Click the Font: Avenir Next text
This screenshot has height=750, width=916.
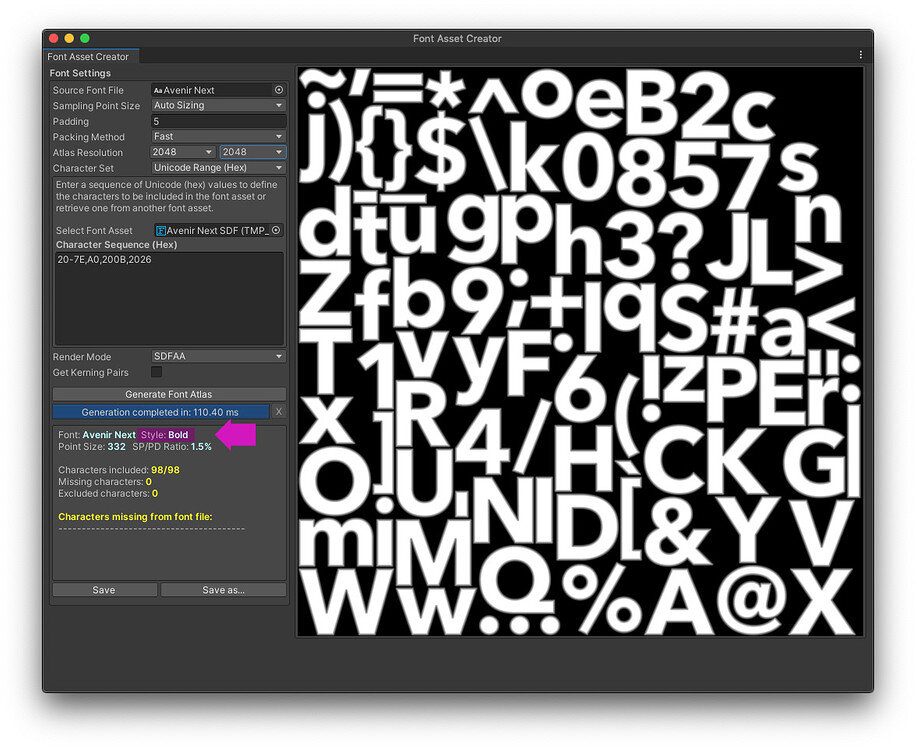click(x=97, y=435)
